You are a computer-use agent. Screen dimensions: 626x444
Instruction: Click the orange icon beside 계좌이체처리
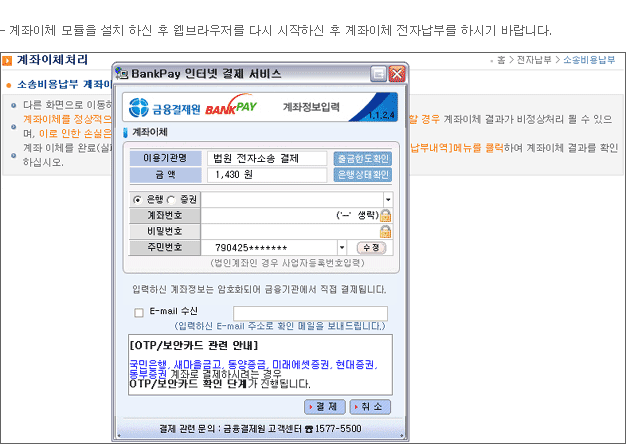tap(7, 61)
